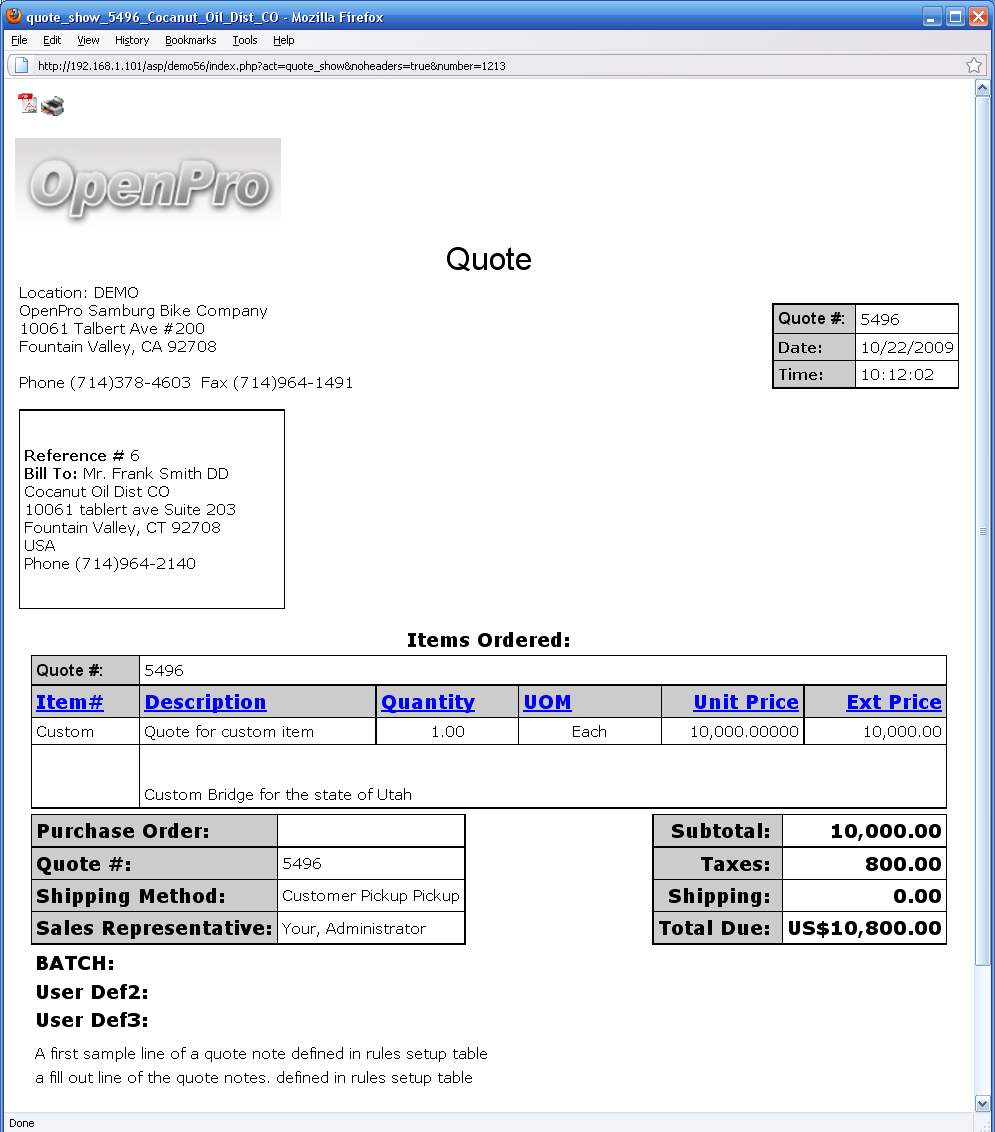The image size is (995, 1132).
Task: Click the bookmark star in address bar
Action: point(973,65)
